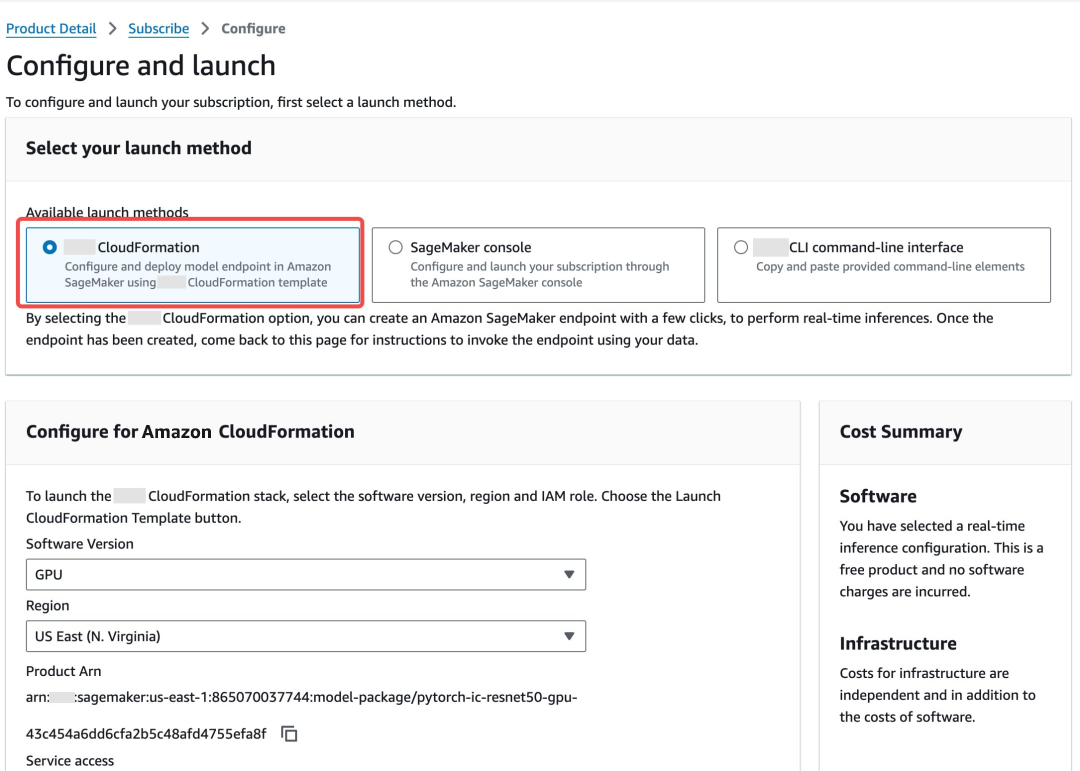1080x771 pixels.
Task: Click the Configure and launch heading
Action: (x=141, y=66)
